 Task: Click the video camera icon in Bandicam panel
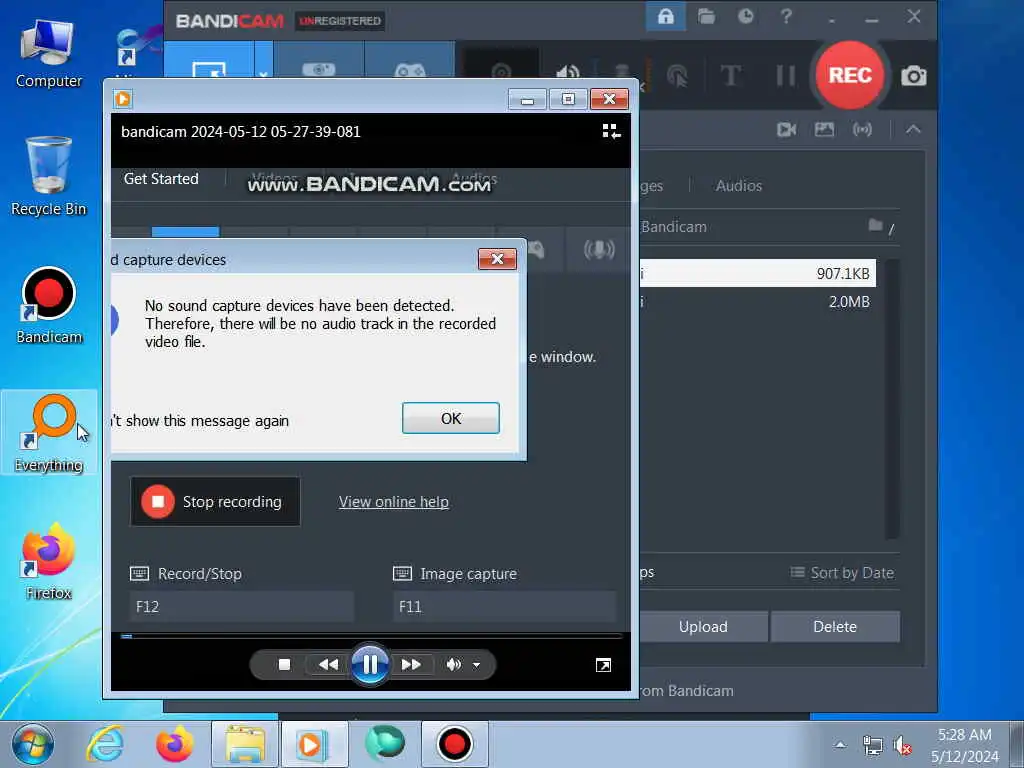pyautogui.click(x=786, y=129)
